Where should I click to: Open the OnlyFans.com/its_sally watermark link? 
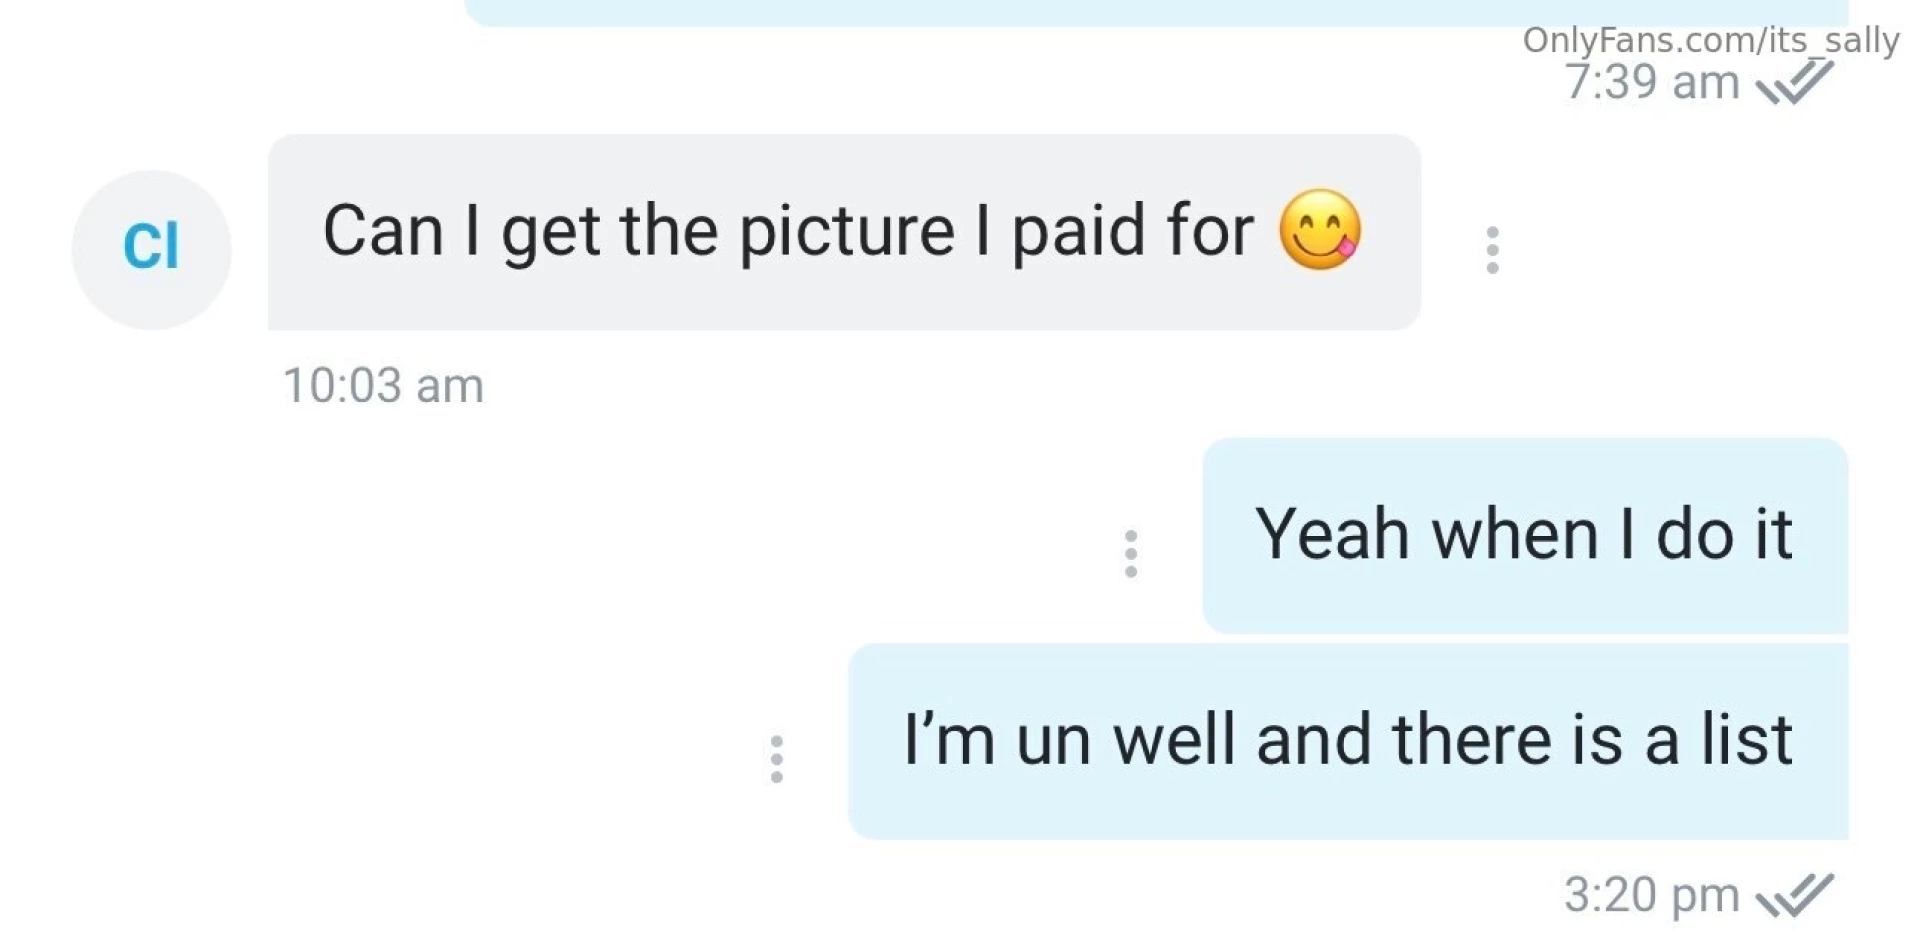coord(1711,40)
